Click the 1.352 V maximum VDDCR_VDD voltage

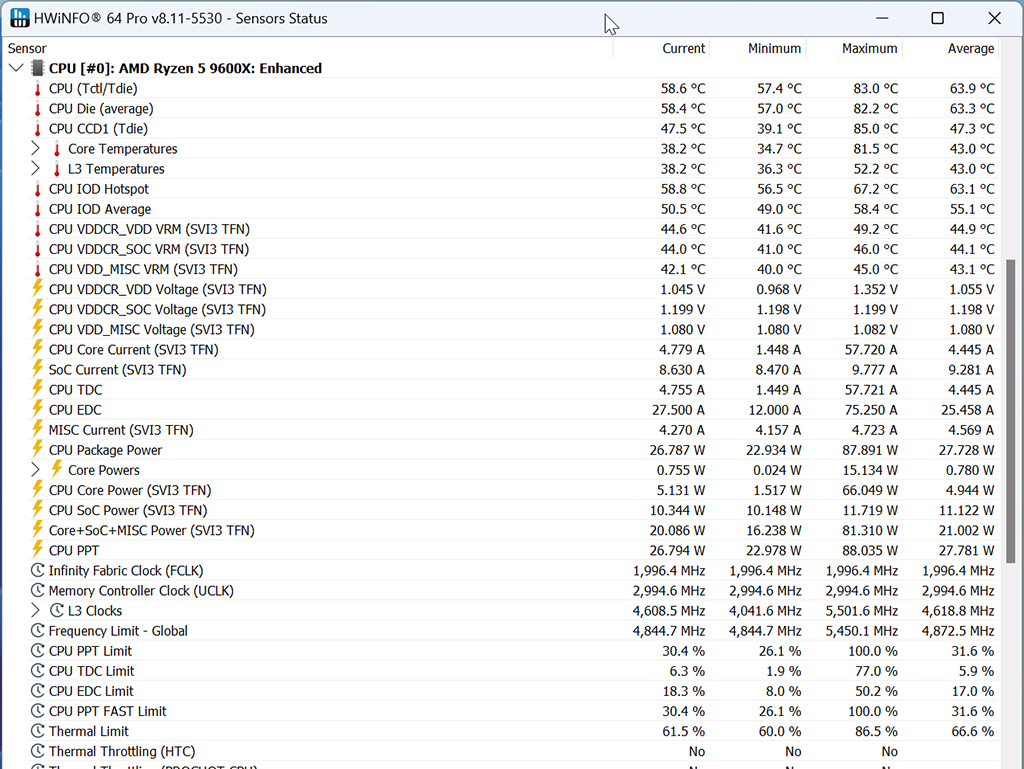coord(875,289)
